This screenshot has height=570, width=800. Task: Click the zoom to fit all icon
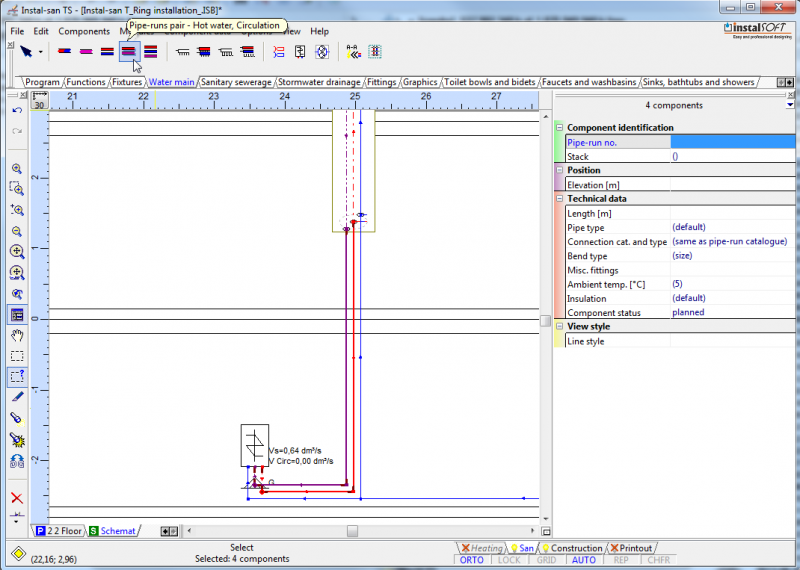click(x=17, y=252)
